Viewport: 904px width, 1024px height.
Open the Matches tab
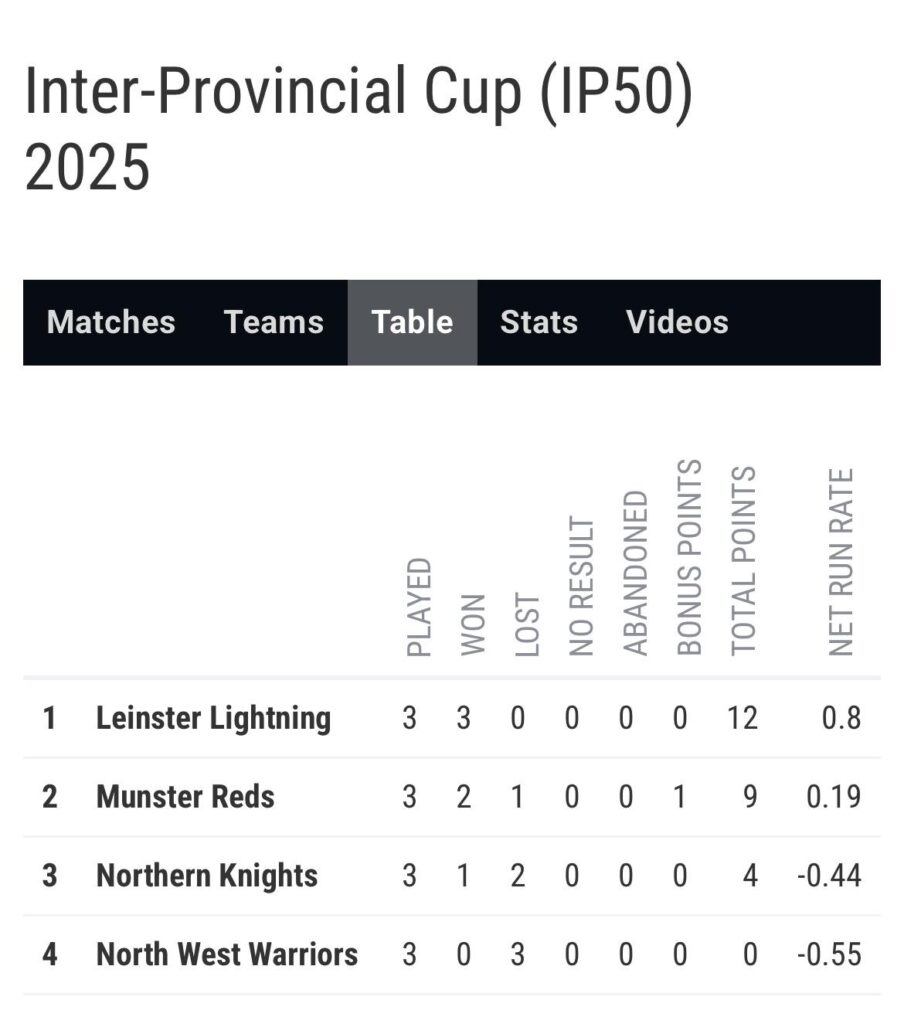point(111,322)
